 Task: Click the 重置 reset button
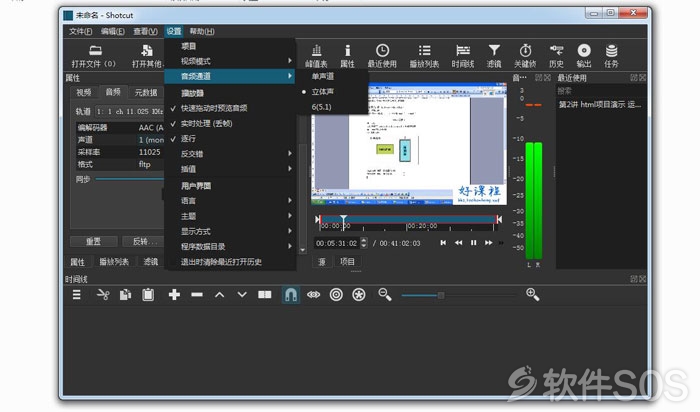tap(94, 241)
